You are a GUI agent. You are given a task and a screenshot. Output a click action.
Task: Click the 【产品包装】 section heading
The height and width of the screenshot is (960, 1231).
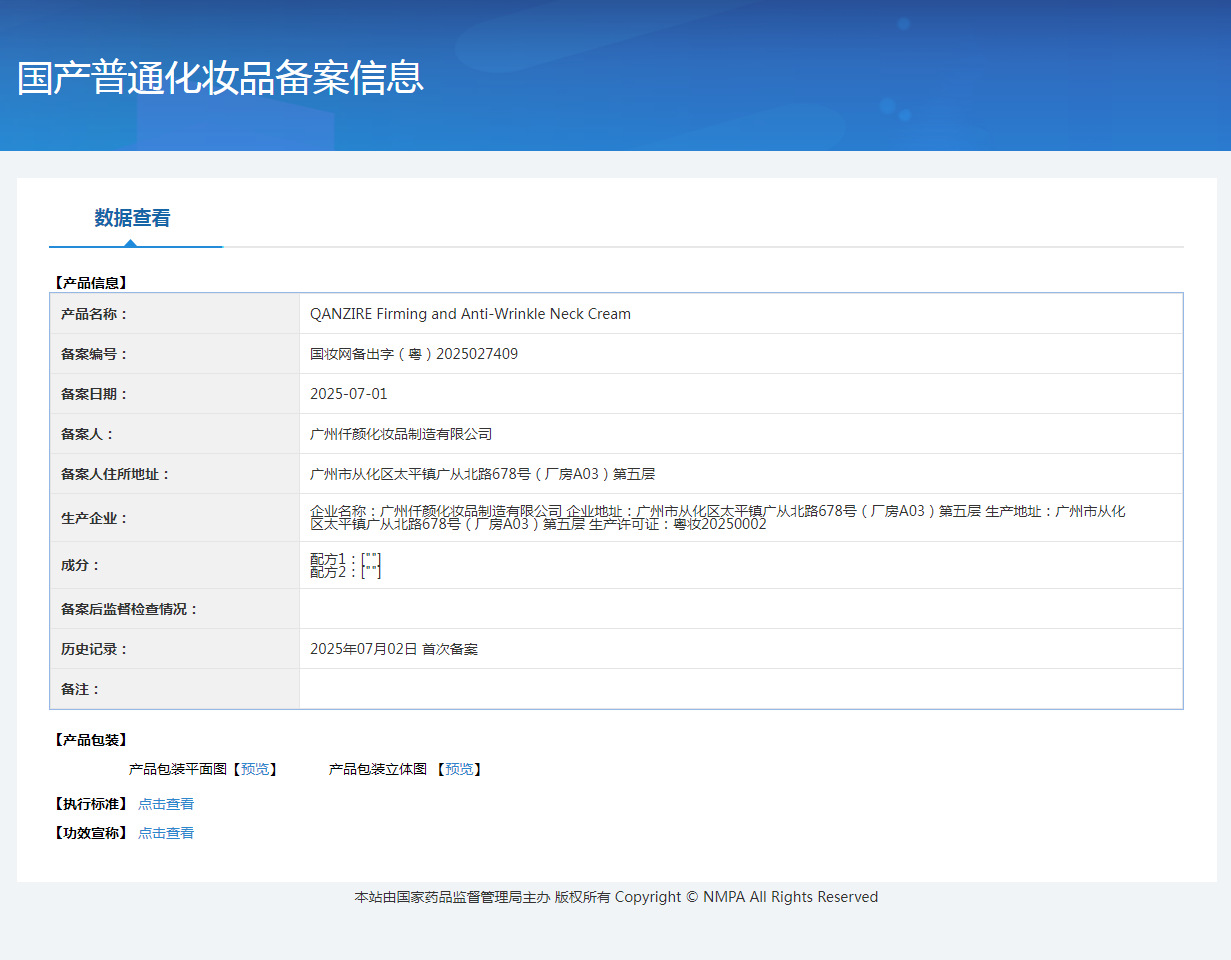[90, 740]
